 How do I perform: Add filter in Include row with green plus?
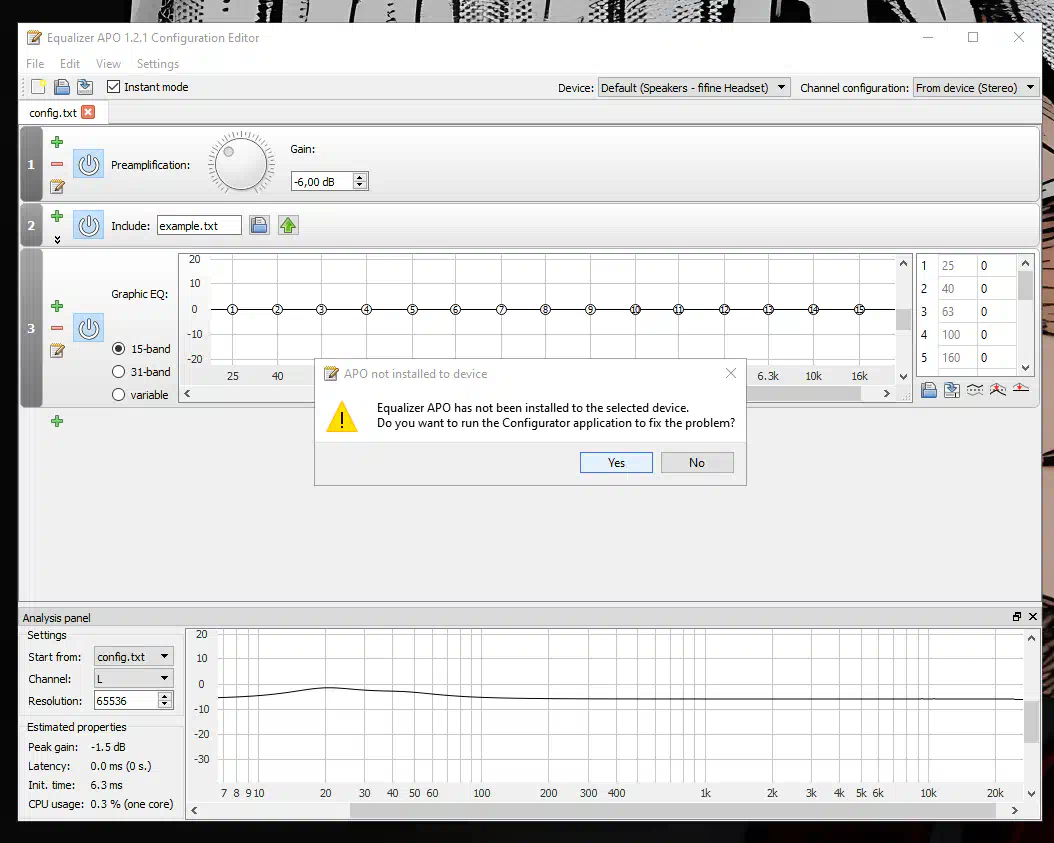coord(57,216)
